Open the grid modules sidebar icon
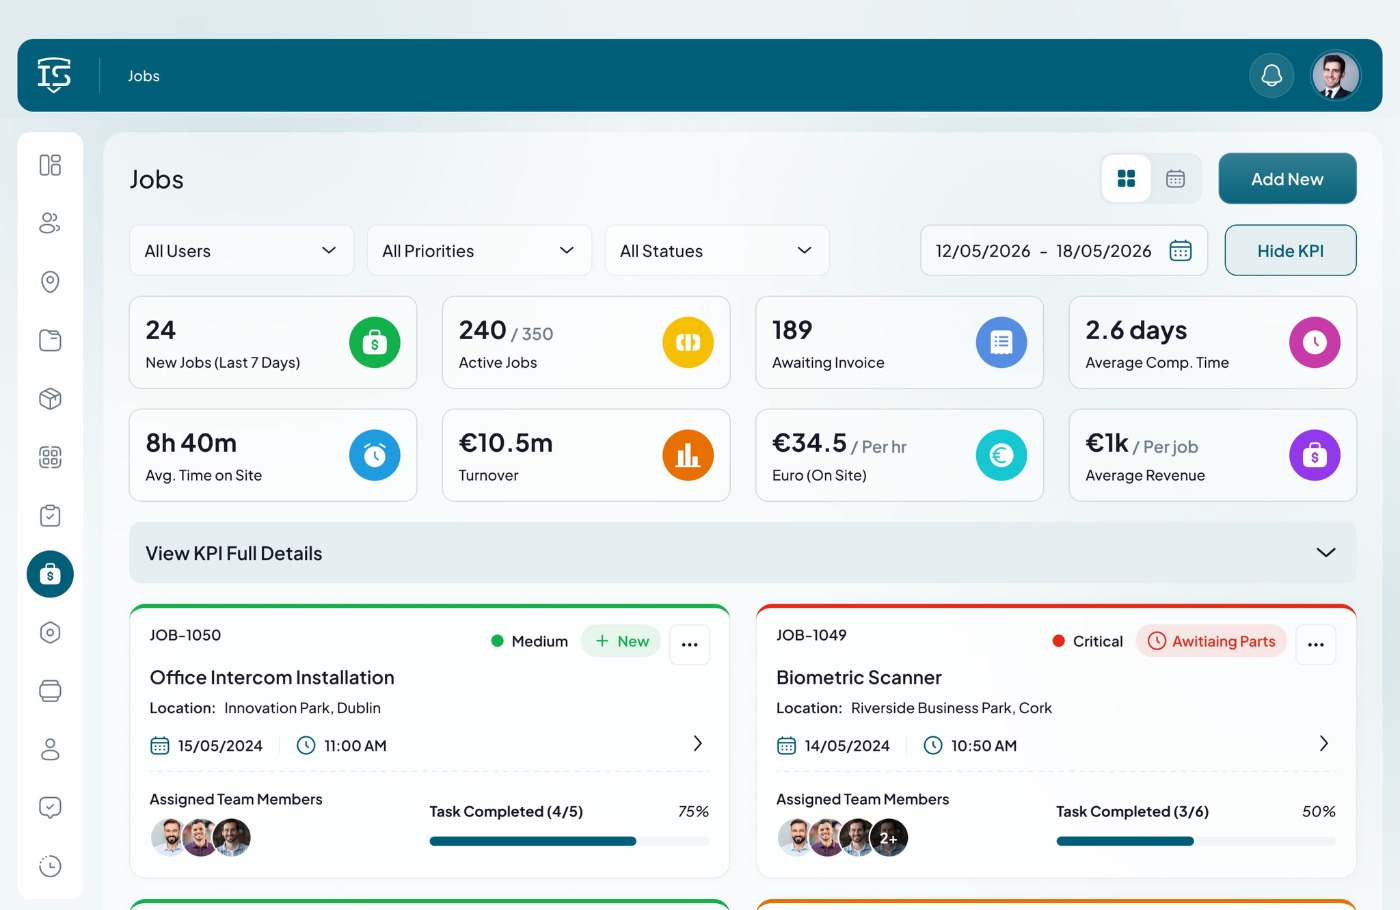The image size is (1400, 910). [x=50, y=457]
